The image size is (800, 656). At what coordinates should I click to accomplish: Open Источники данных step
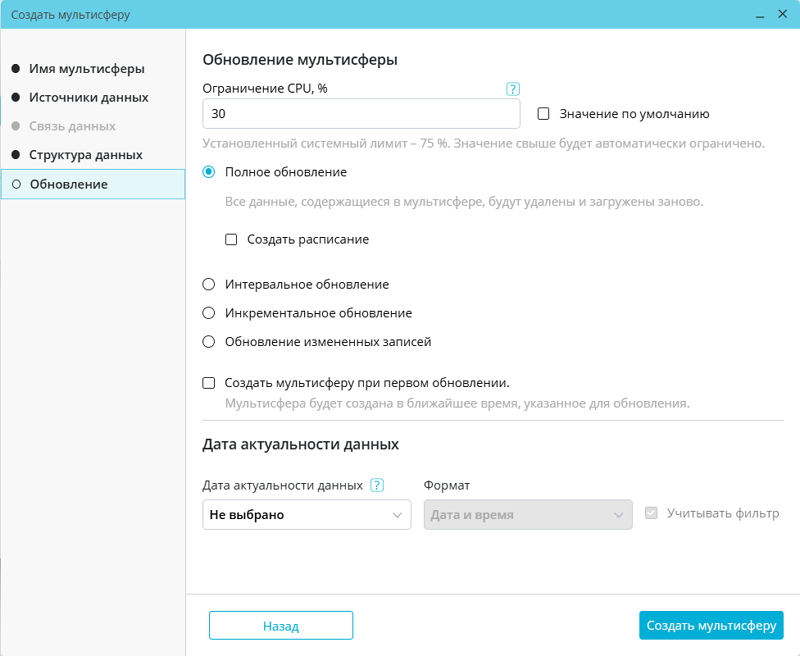coord(89,98)
